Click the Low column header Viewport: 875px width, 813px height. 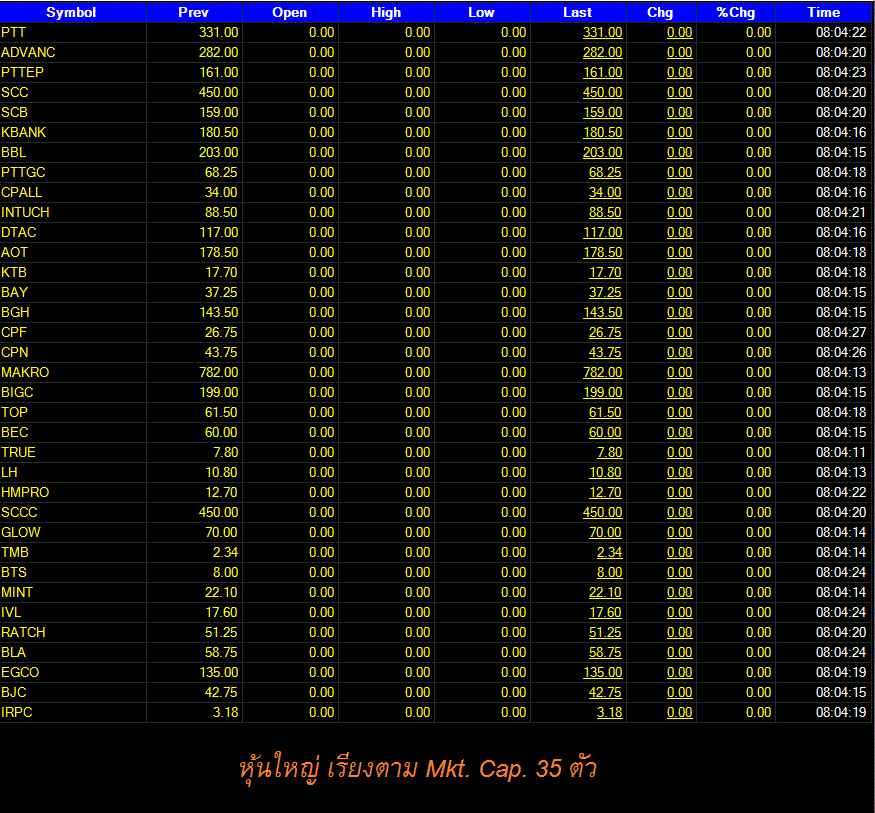point(482,12)
